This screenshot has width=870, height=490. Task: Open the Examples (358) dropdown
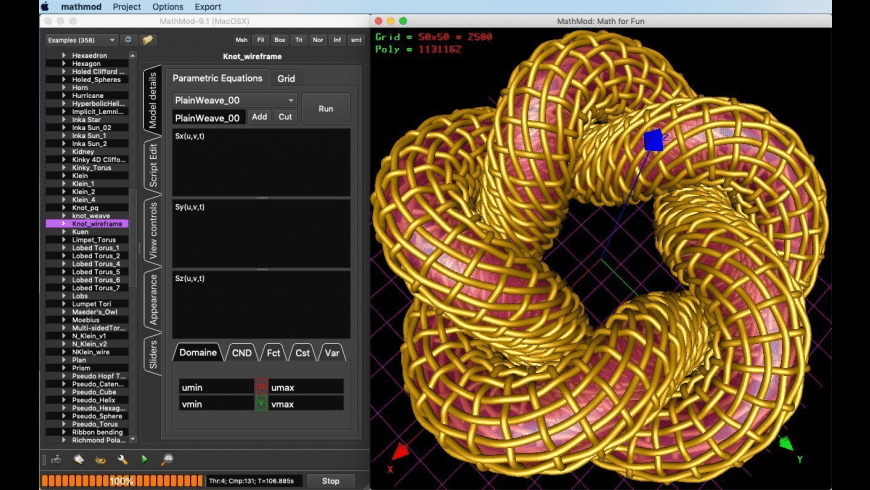[x=82, y=40]
